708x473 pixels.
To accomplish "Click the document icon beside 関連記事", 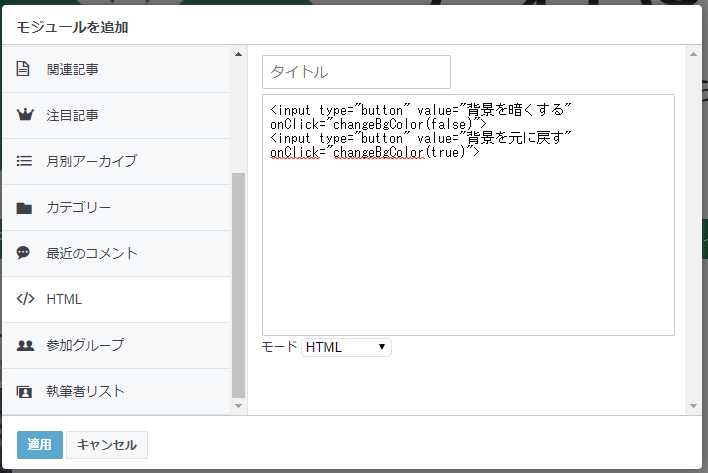I will (x=23, y=69).
